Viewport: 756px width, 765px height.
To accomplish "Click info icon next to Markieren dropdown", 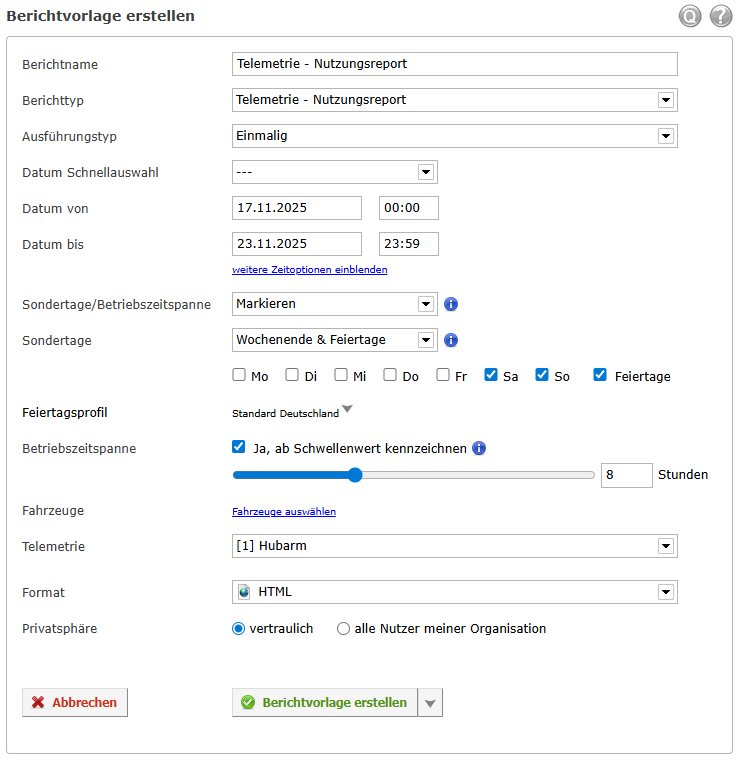I will (x=451, y=304).
